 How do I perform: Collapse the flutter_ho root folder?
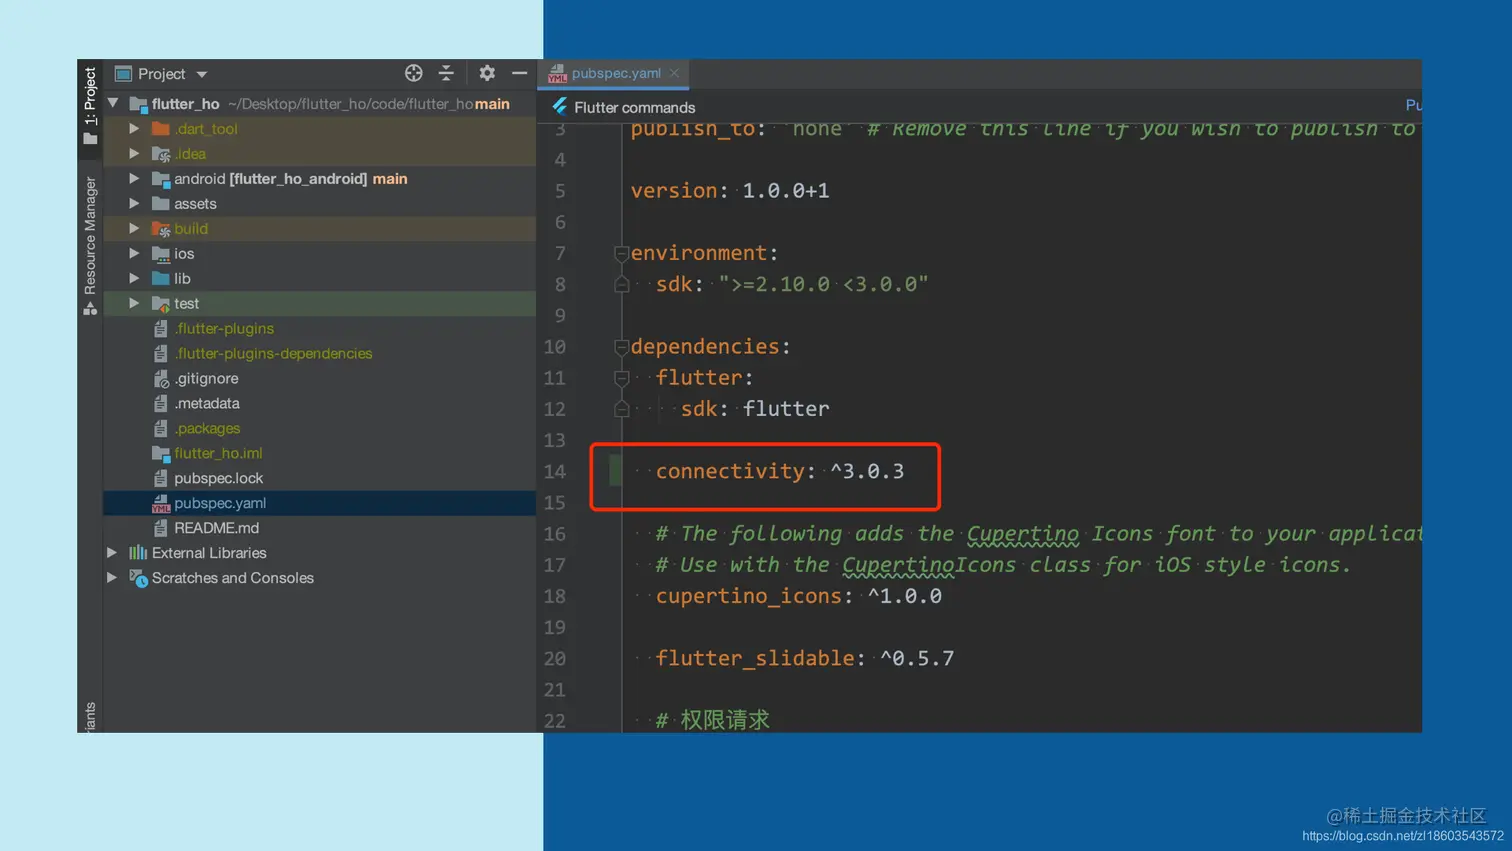click(x=113, y=103)
